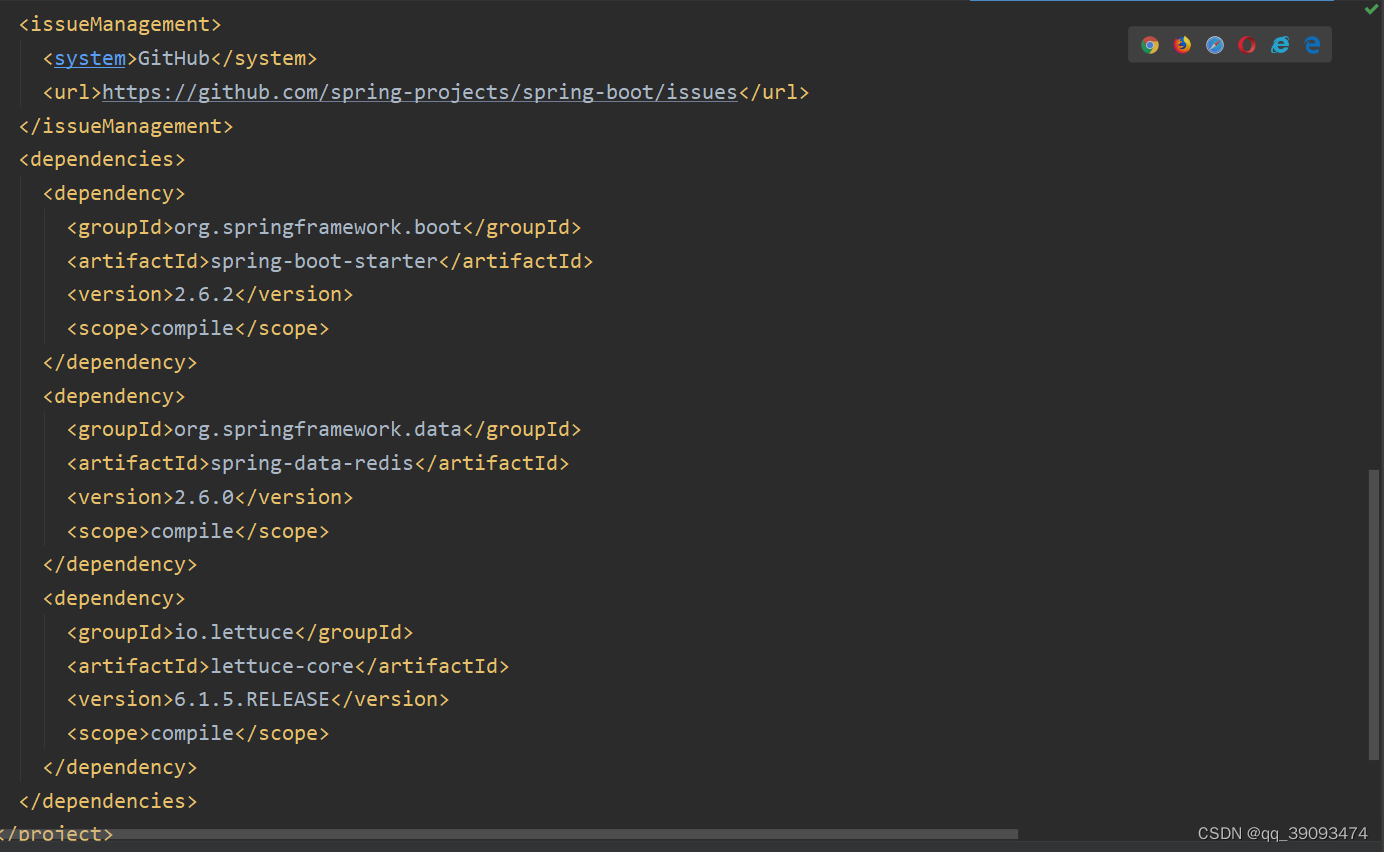
Task: Click groupId 'org.springframework.data'
Action: point(318,429)
